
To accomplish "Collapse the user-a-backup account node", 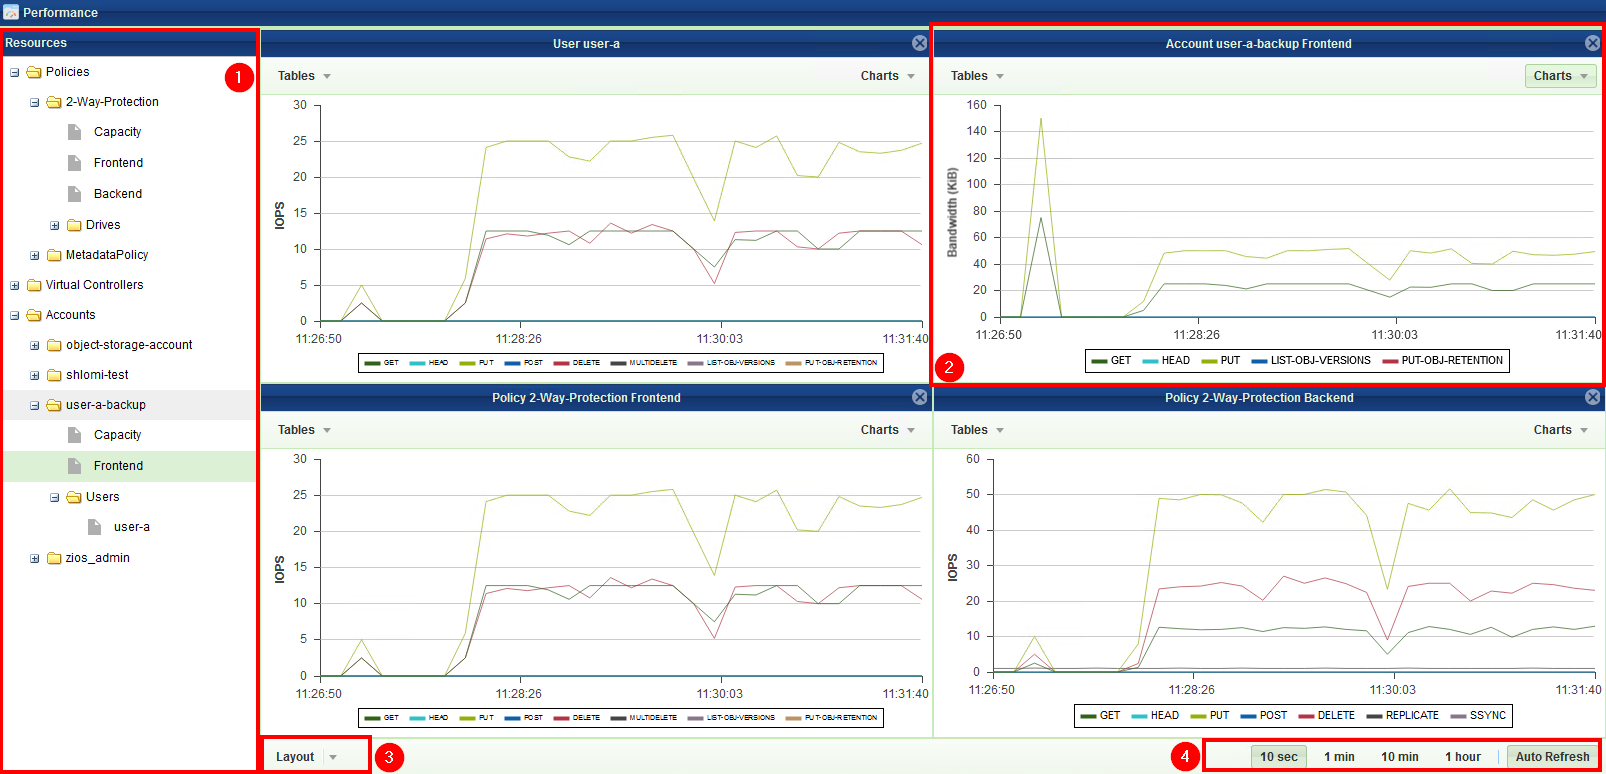I will [34, 405].
